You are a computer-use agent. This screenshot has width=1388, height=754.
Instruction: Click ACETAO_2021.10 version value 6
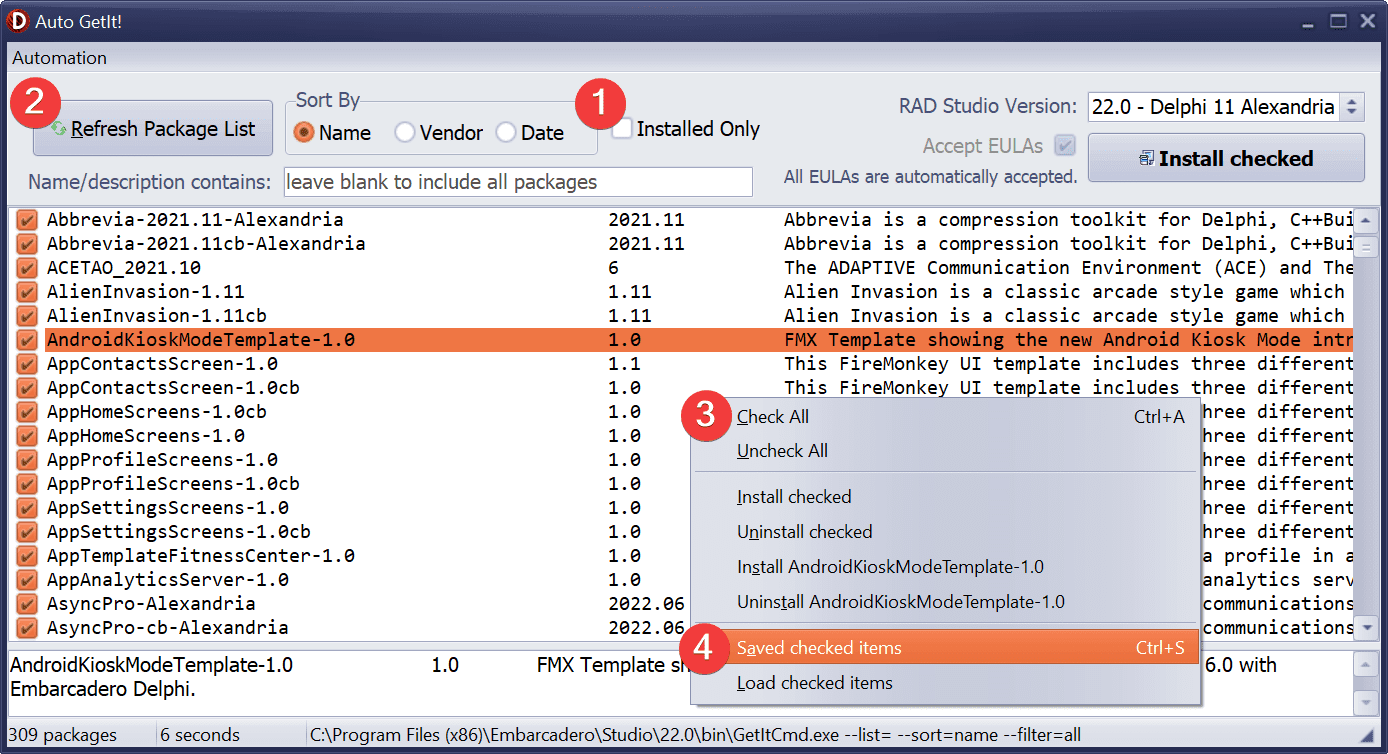[x=613, y=268]
